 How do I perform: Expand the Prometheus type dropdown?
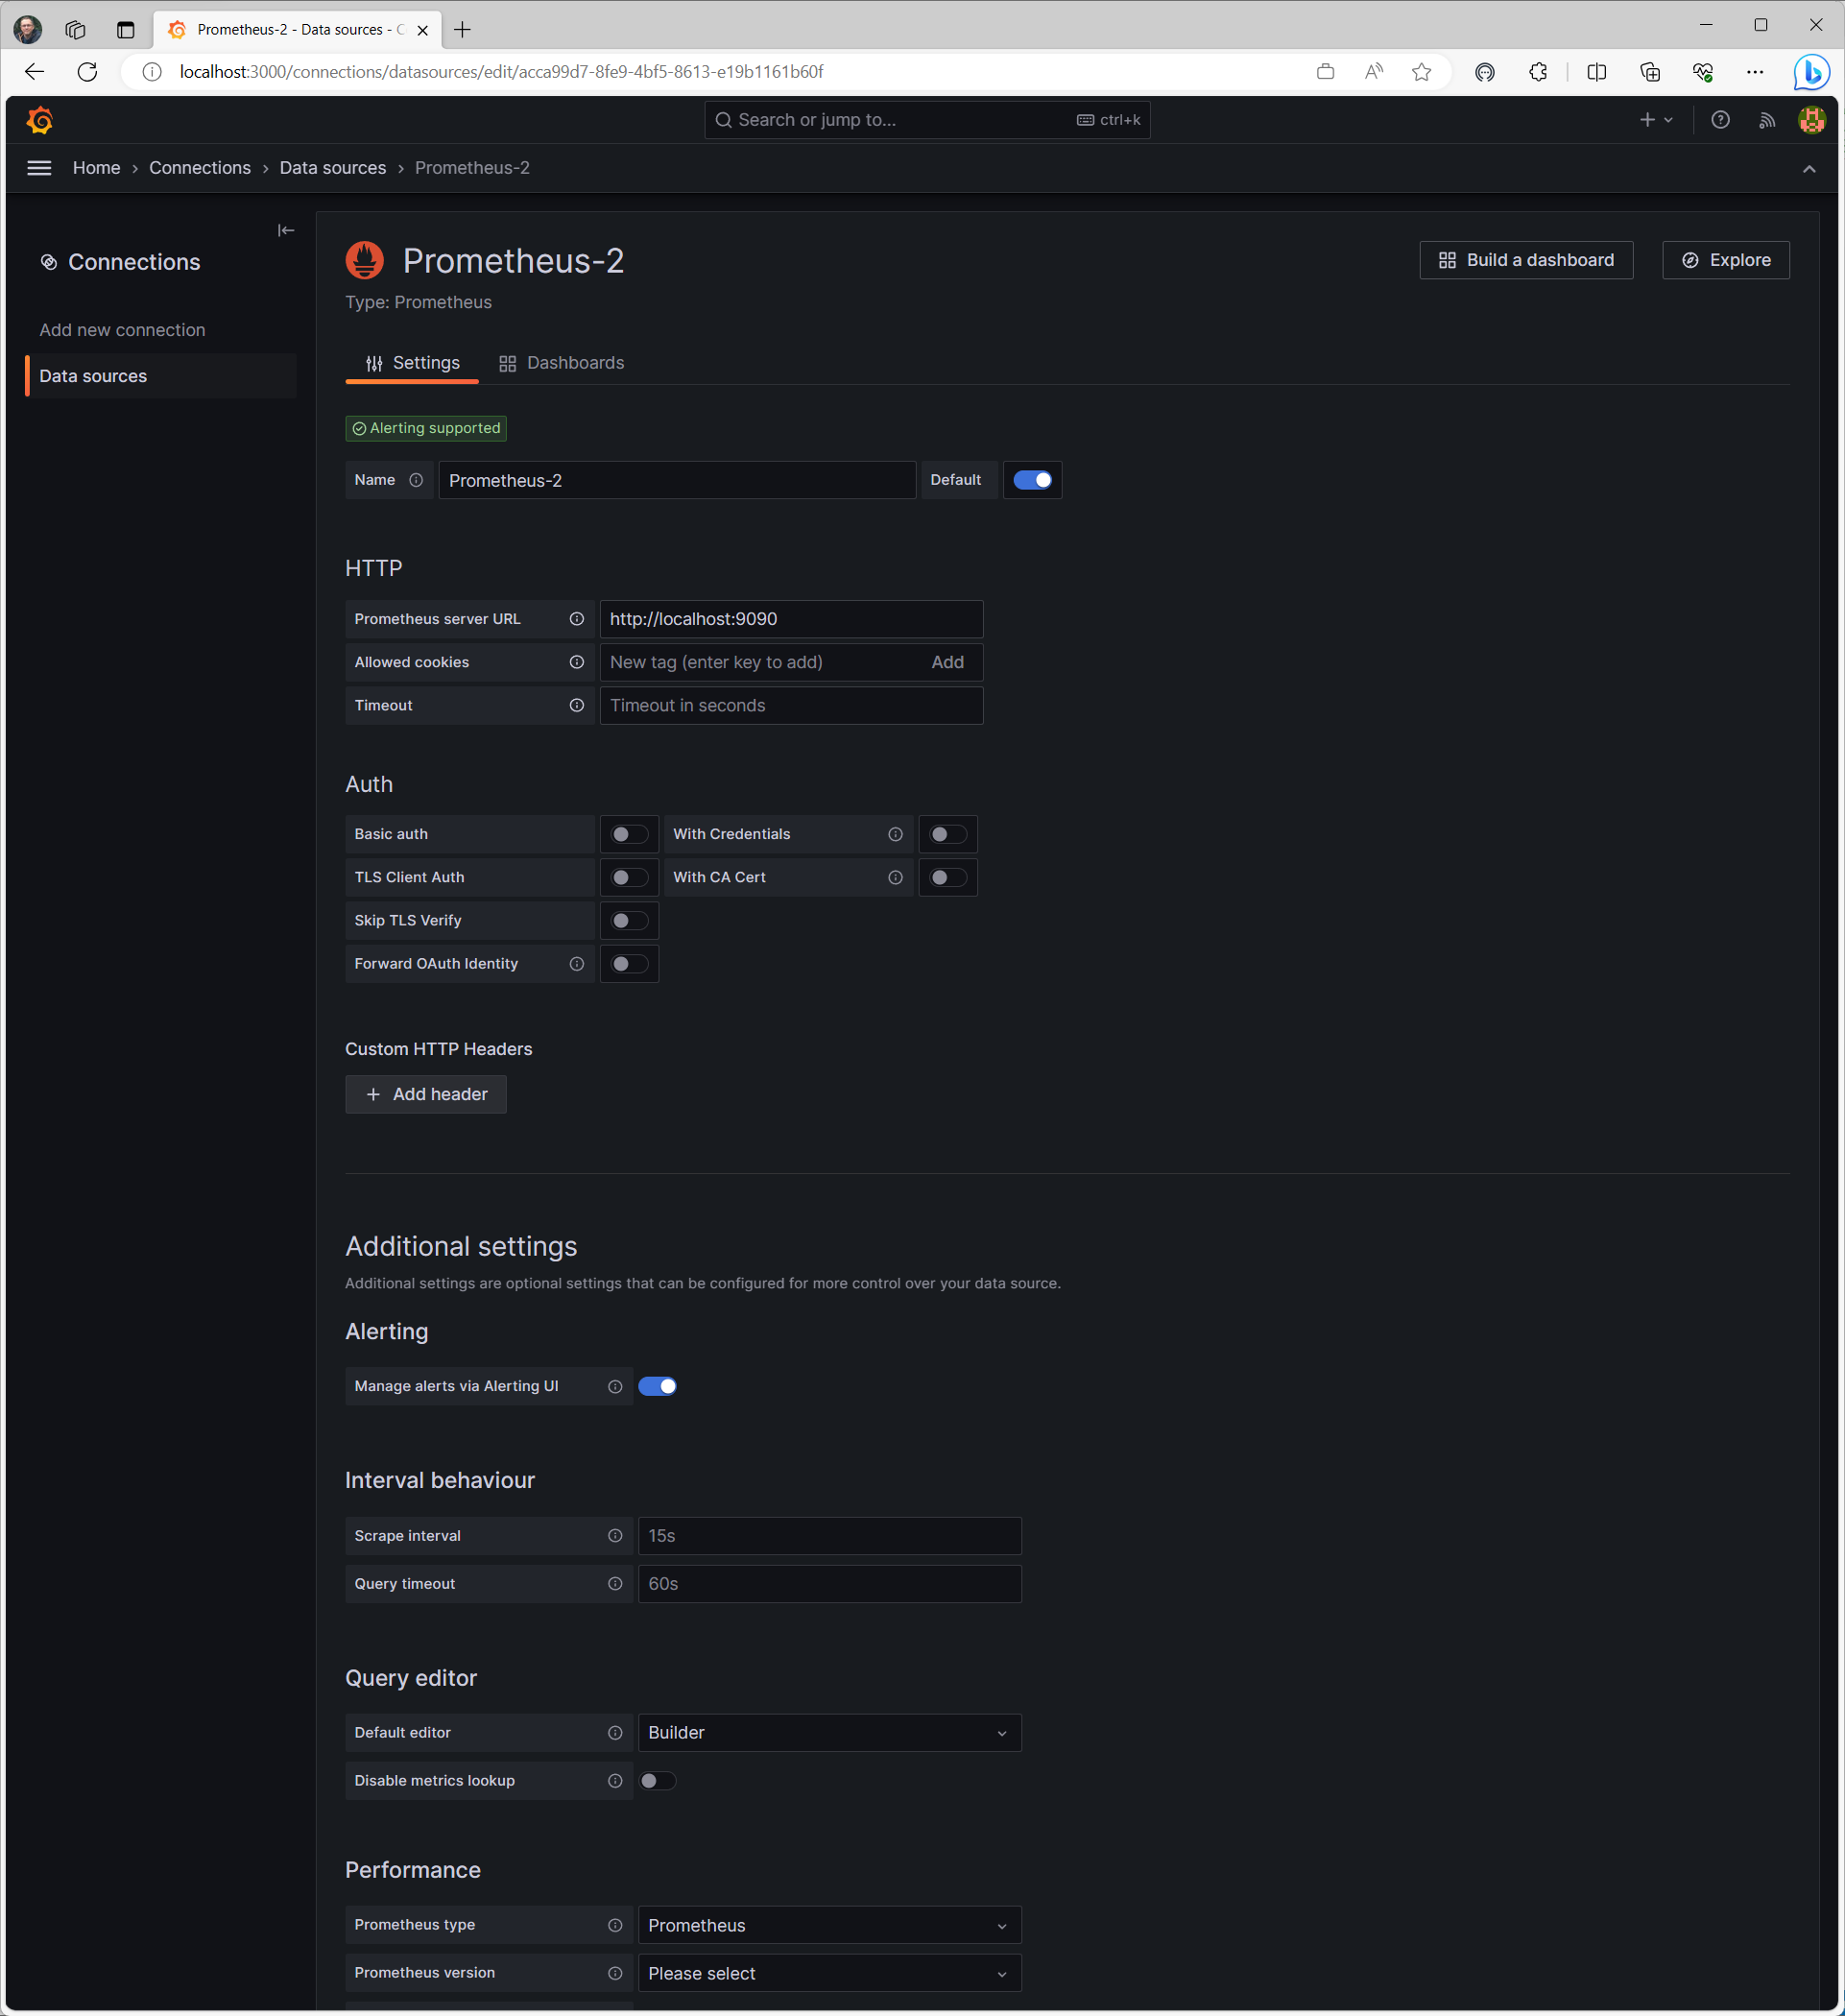point(830,1925)
